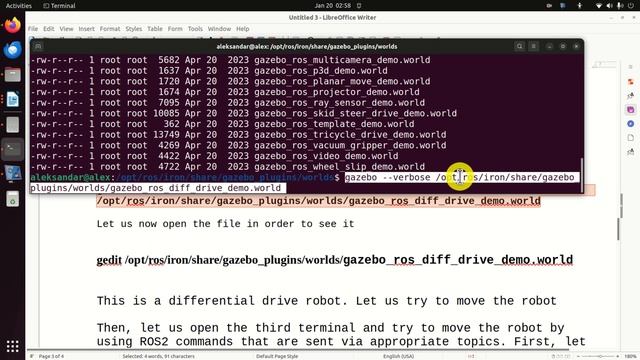Open the Insert menu in Writer
The width and height of the screenshot is (640, 360).
click(87, 29)
